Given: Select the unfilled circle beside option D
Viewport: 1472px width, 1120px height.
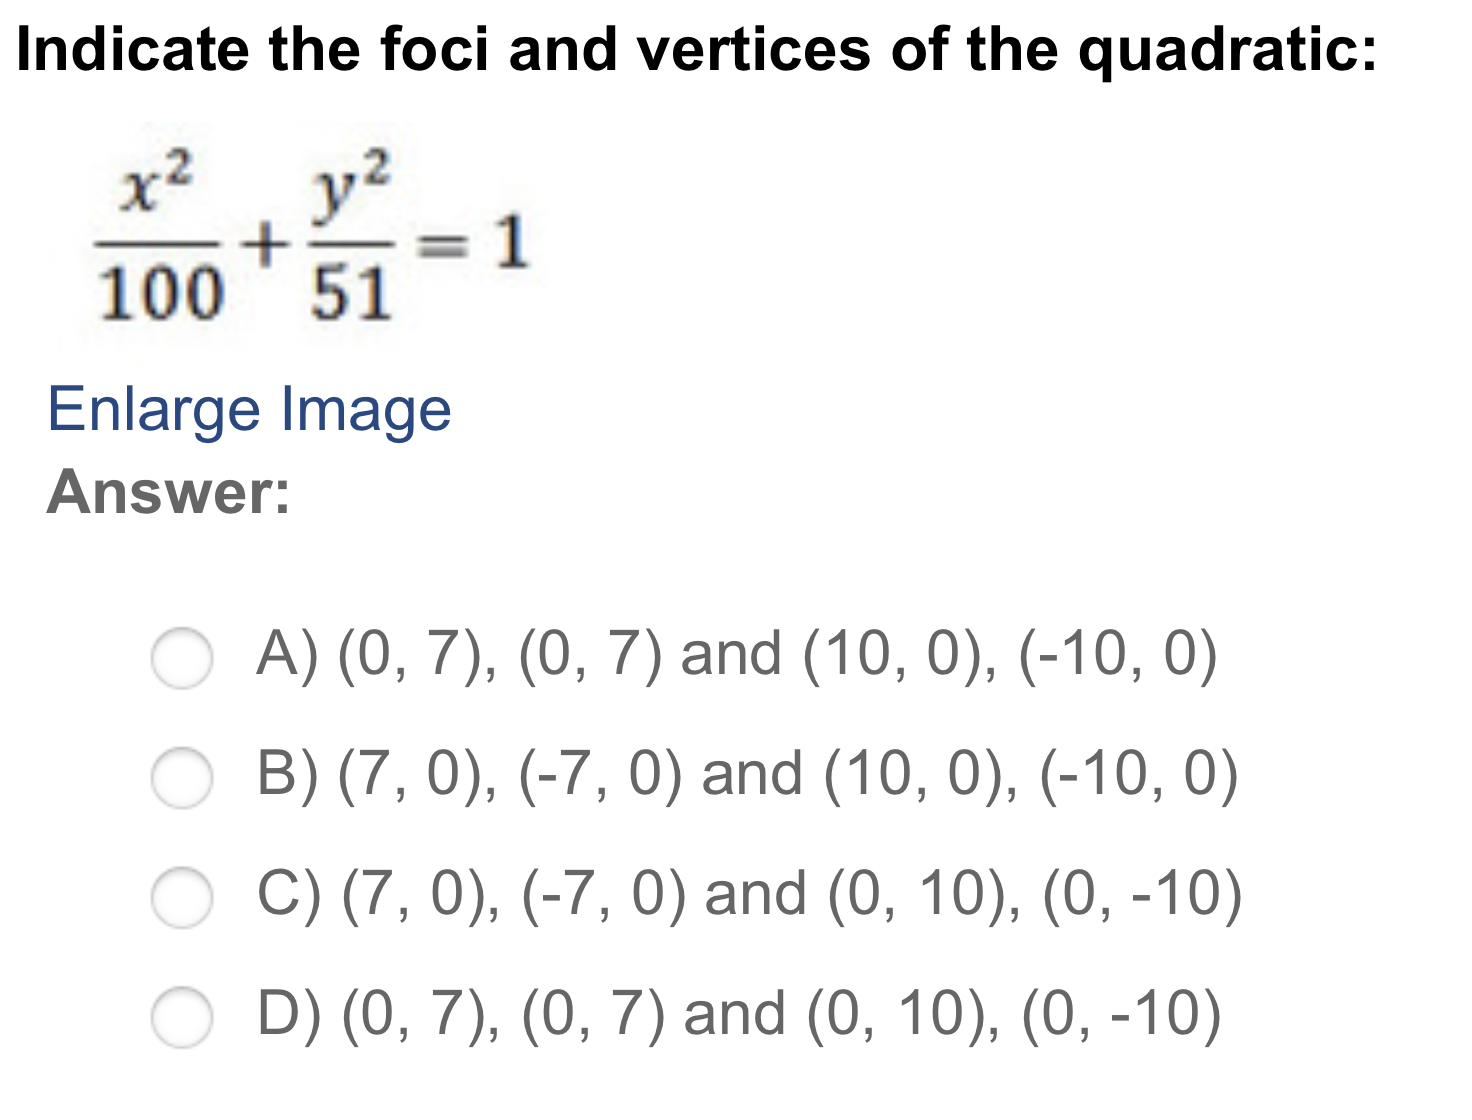Looking at the screenshot, I should pyautogui.click(x=184, y=1016).
